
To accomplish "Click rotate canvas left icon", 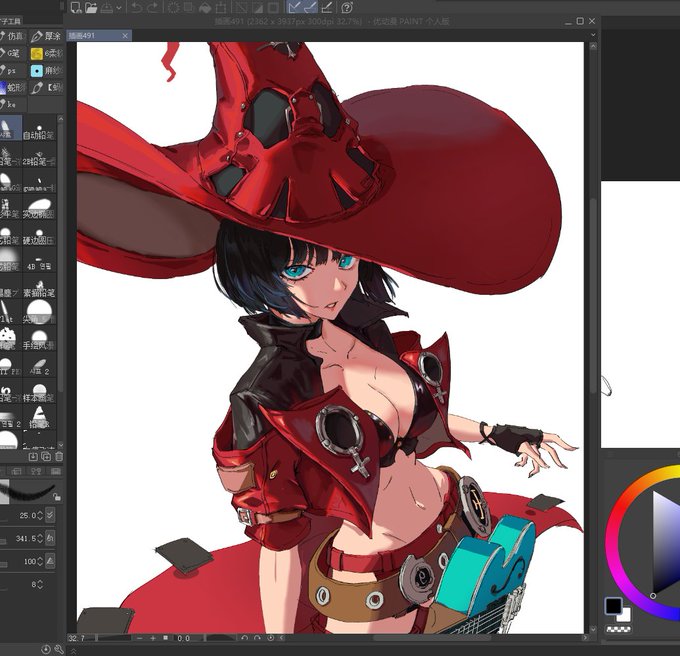I will point(245,638).
